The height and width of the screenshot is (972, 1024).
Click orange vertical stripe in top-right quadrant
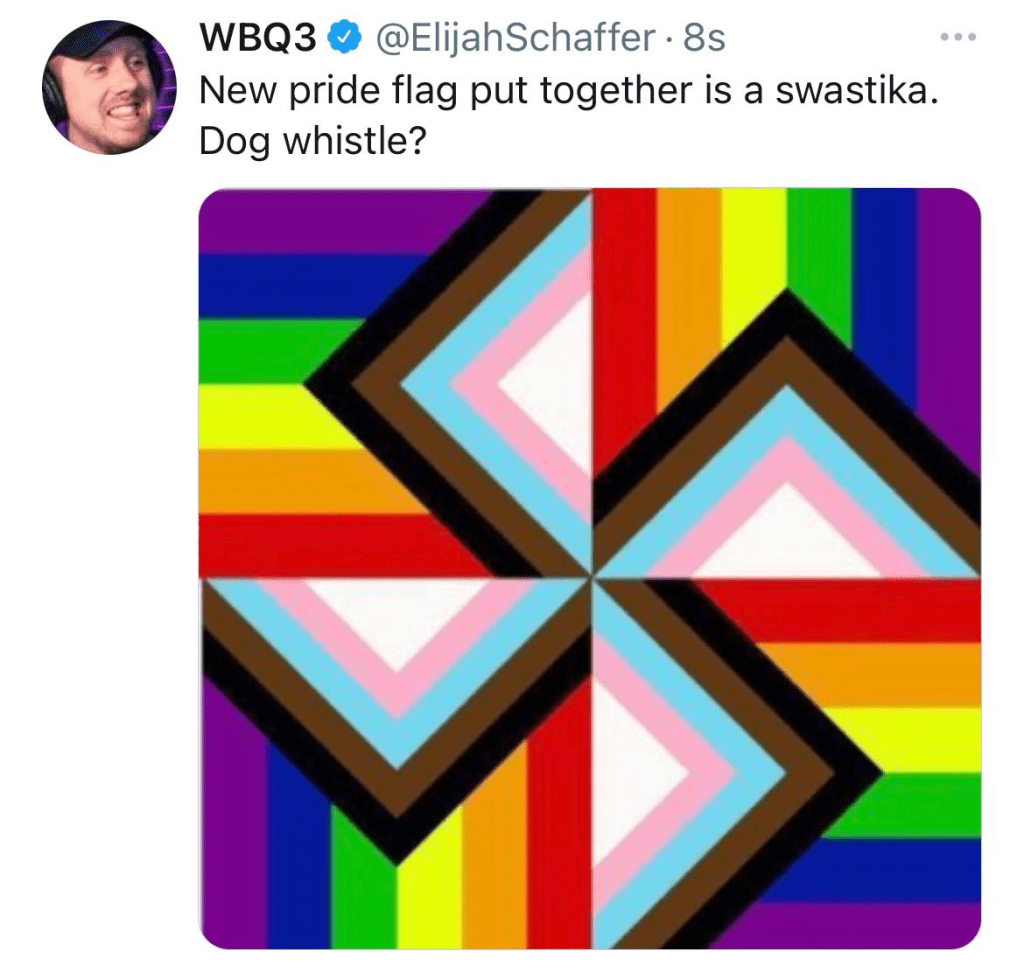point(688,270)
